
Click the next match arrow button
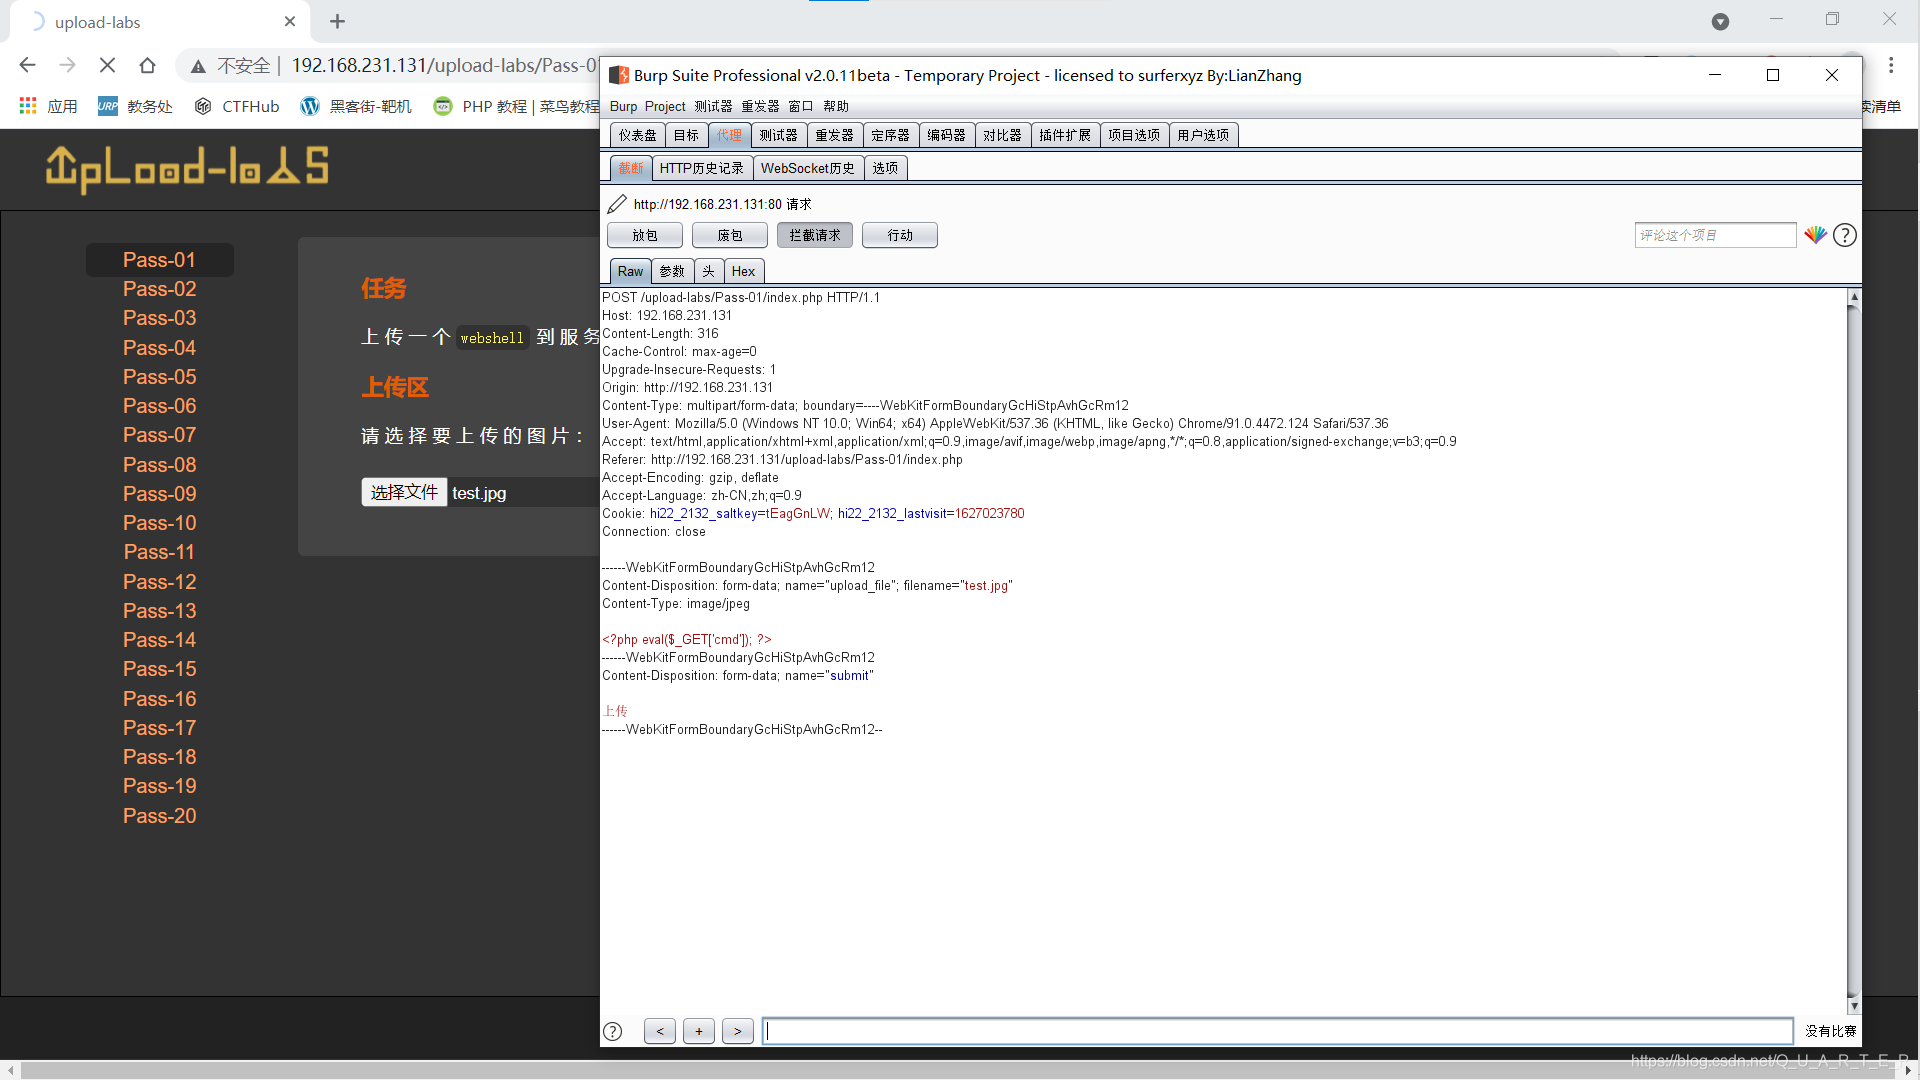pos(738,1031)
